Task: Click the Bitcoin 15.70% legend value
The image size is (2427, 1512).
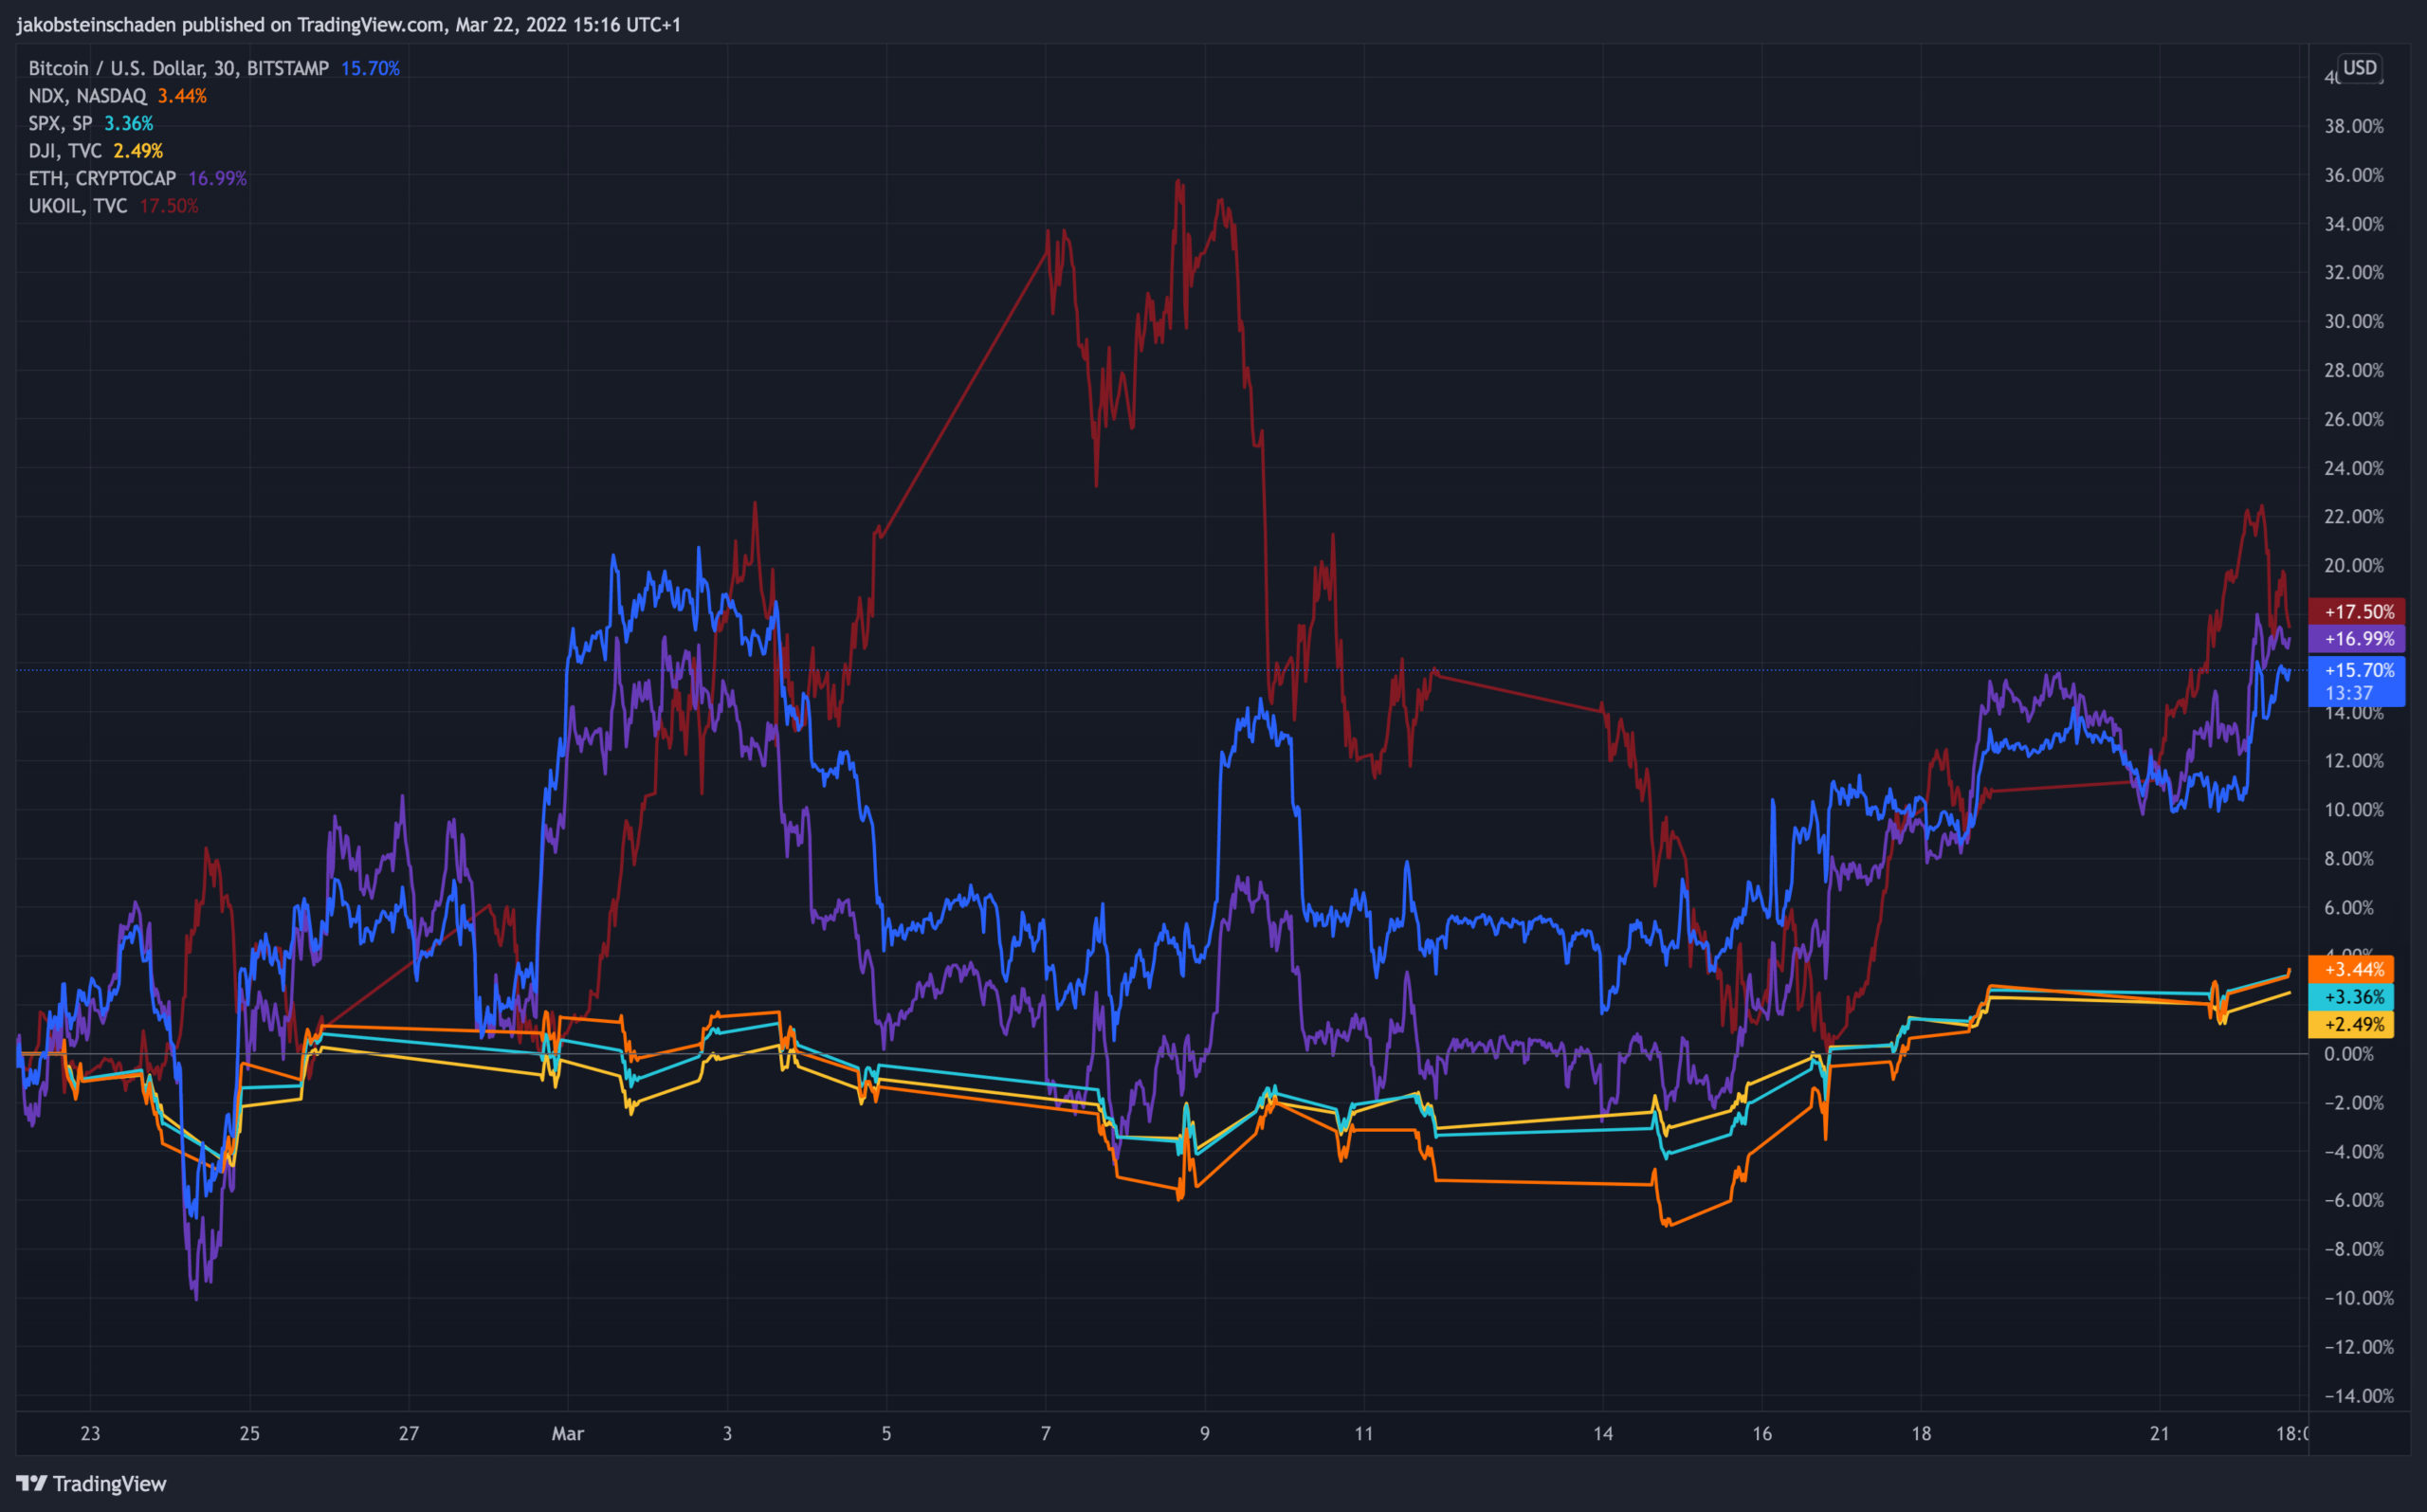Action: tap(370, 68)
